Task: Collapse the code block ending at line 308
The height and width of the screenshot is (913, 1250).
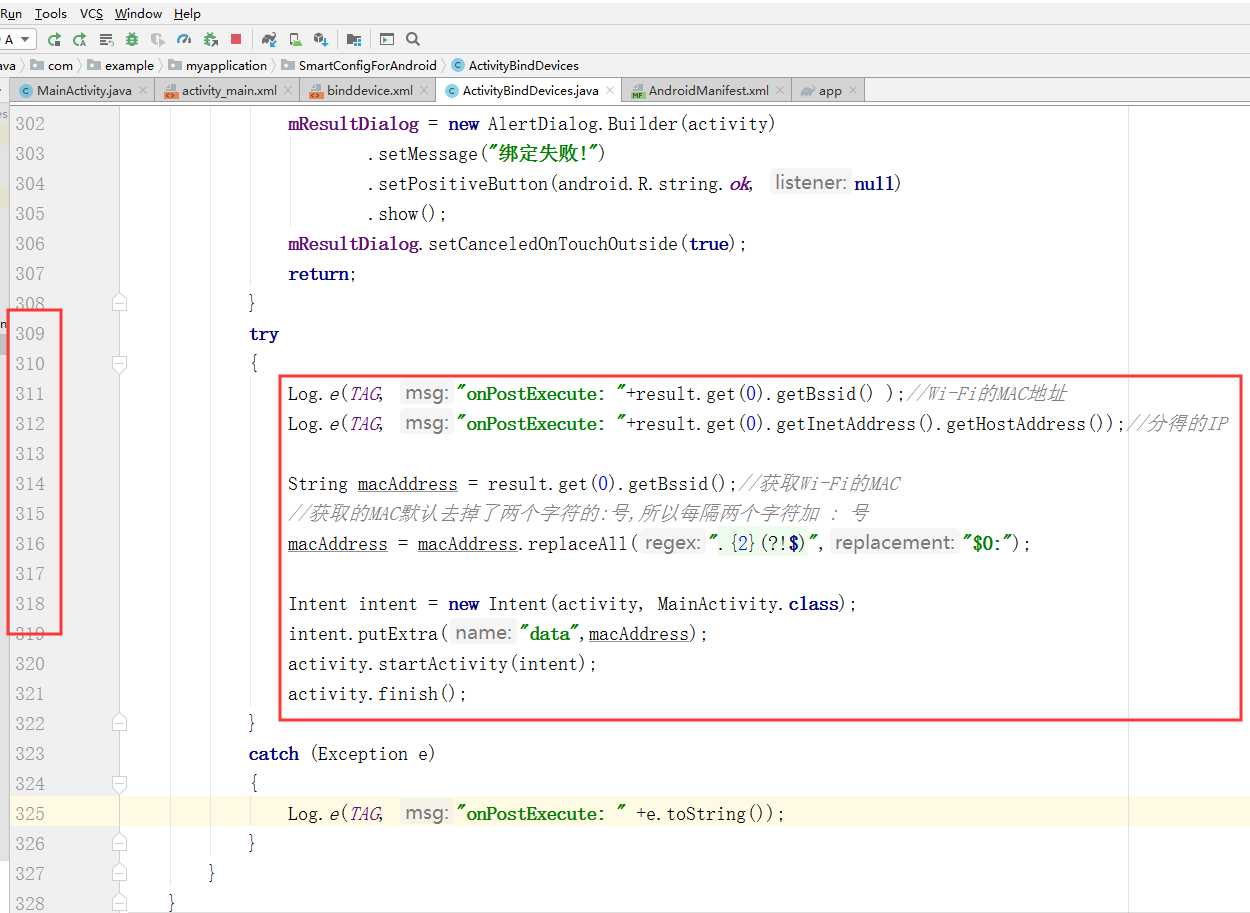Action: (120, 302)
